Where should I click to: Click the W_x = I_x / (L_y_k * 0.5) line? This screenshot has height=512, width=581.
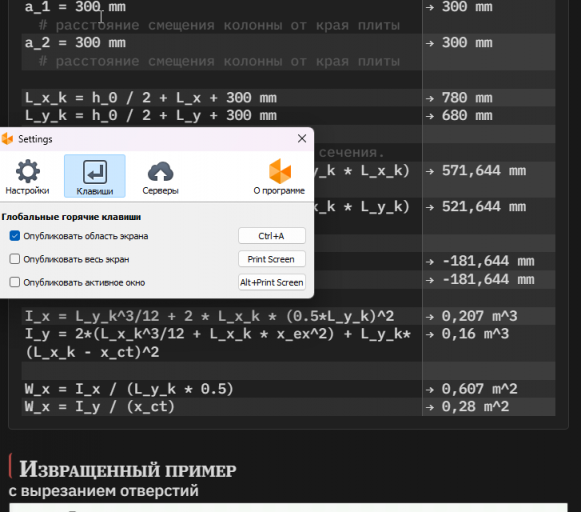(129, 389)
